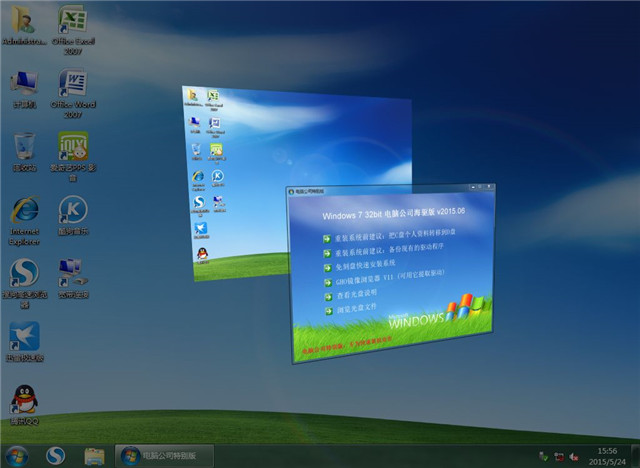Open the Internet Explorer desktop icon
The height and width of the screenshot is (468, 640).
pos(24,211)
